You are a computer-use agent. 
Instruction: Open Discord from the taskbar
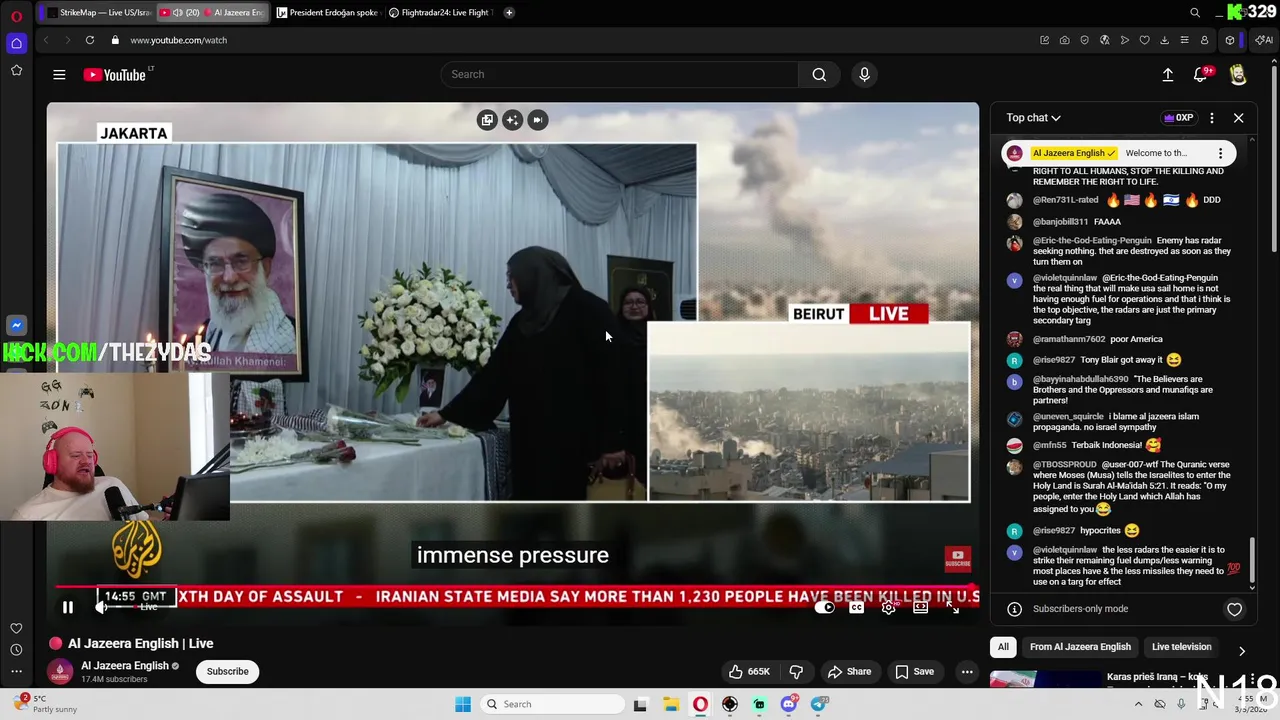click(790, 704)
